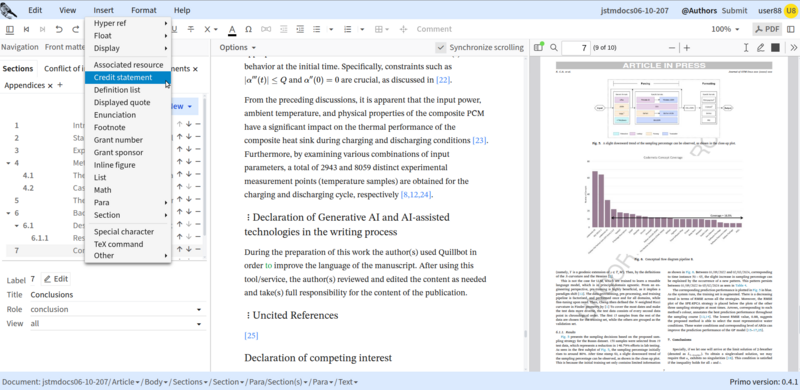The image size is (800, 390).
Task: Open the Role conclusion dropdown
Action: [x=116, y=309]
